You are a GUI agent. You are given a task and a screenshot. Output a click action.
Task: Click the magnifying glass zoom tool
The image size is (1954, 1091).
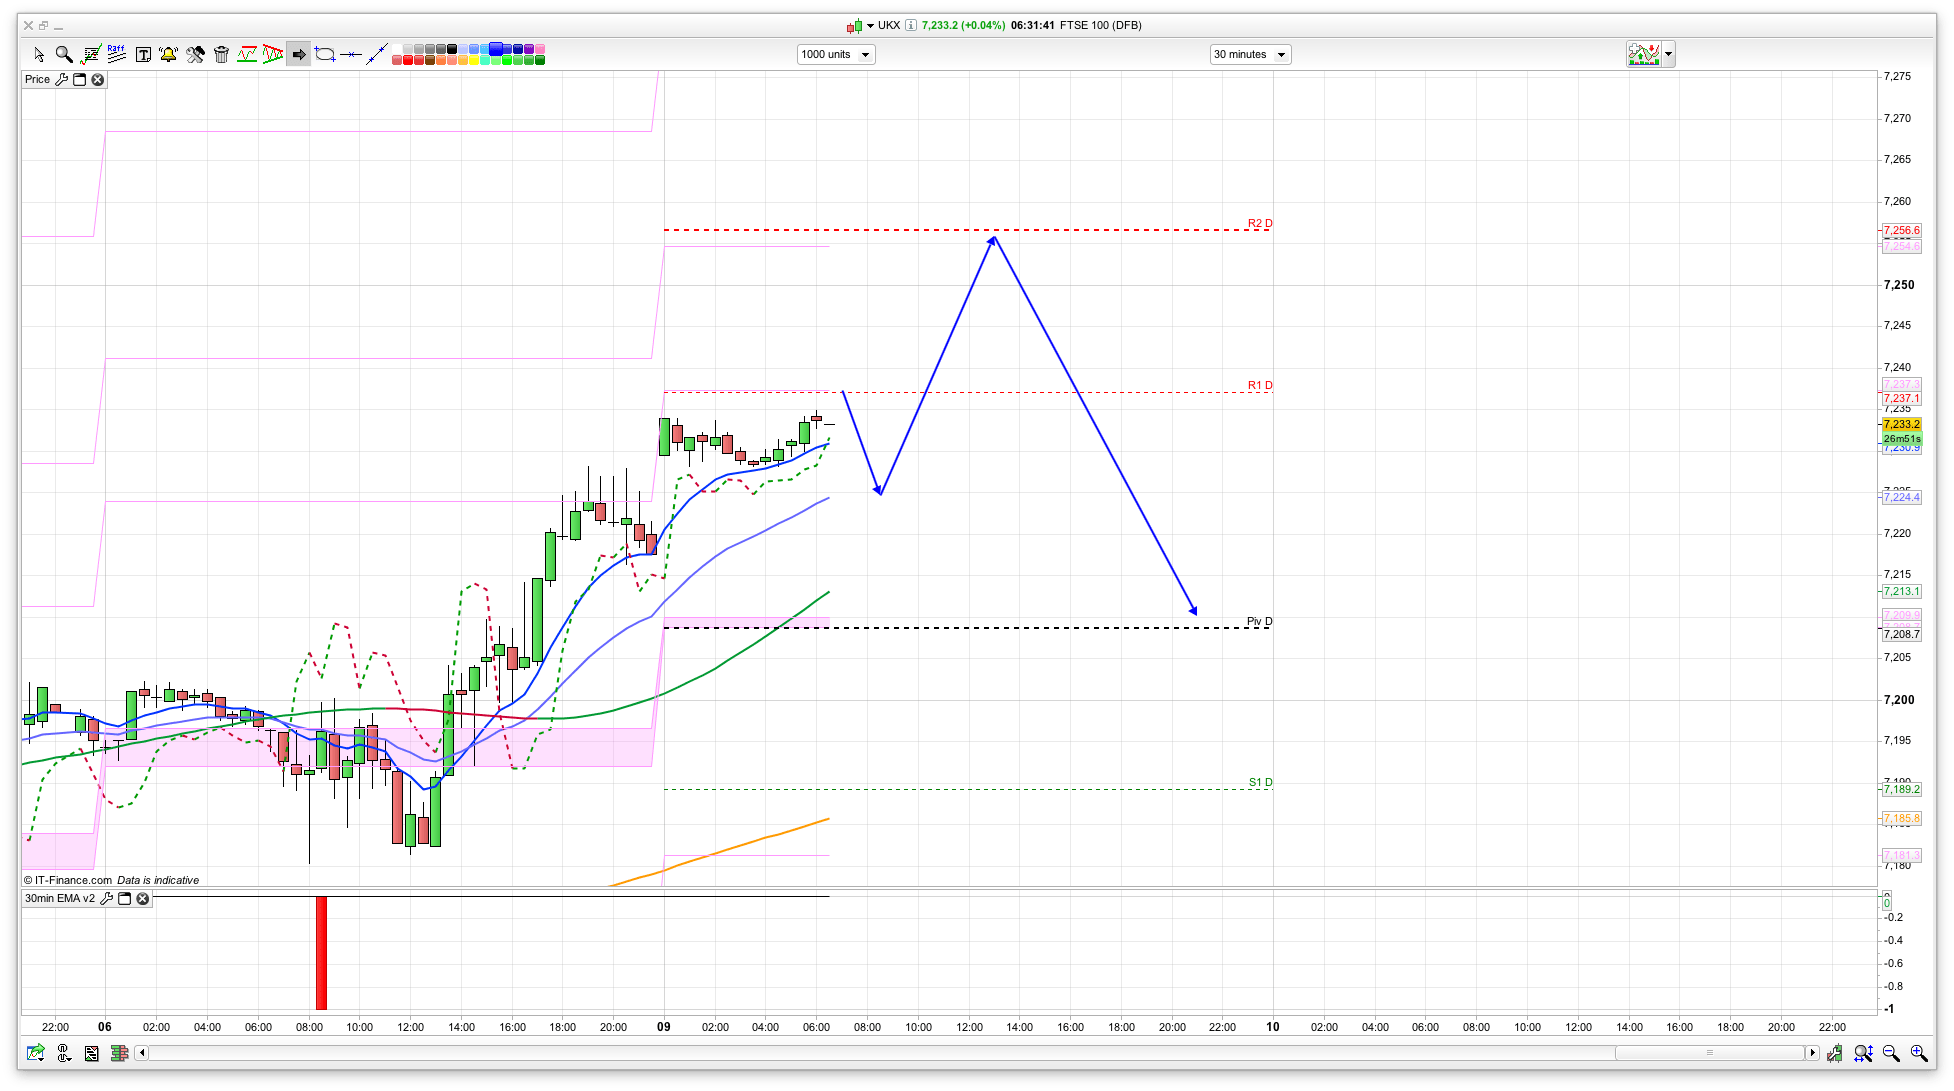coord(64,54)
